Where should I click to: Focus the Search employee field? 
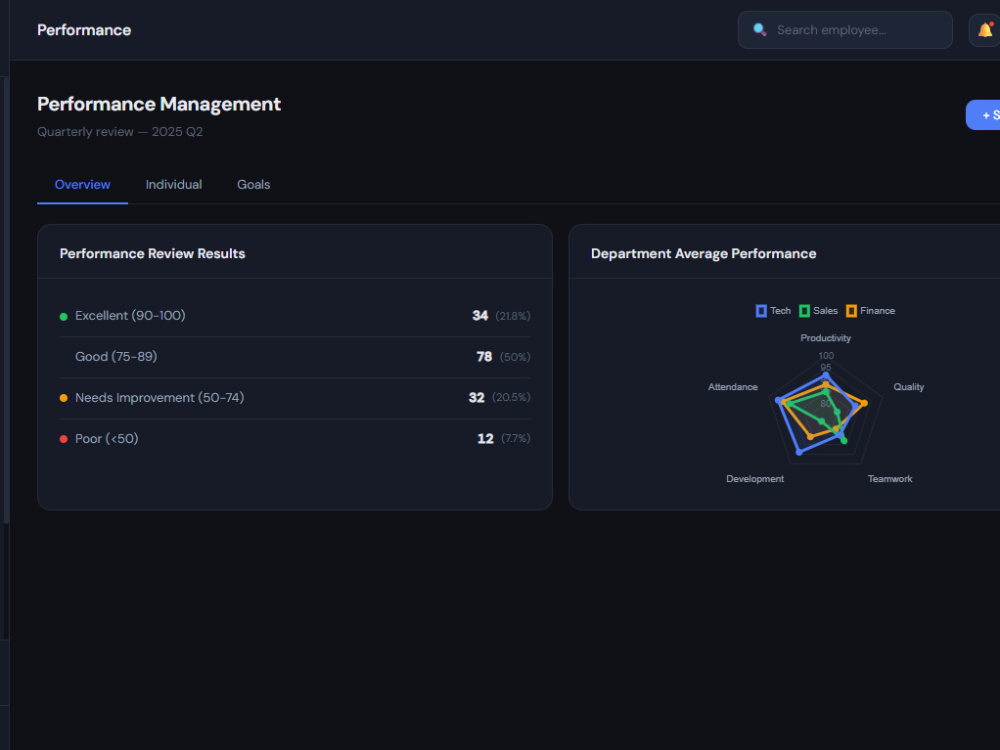point(845,30)
